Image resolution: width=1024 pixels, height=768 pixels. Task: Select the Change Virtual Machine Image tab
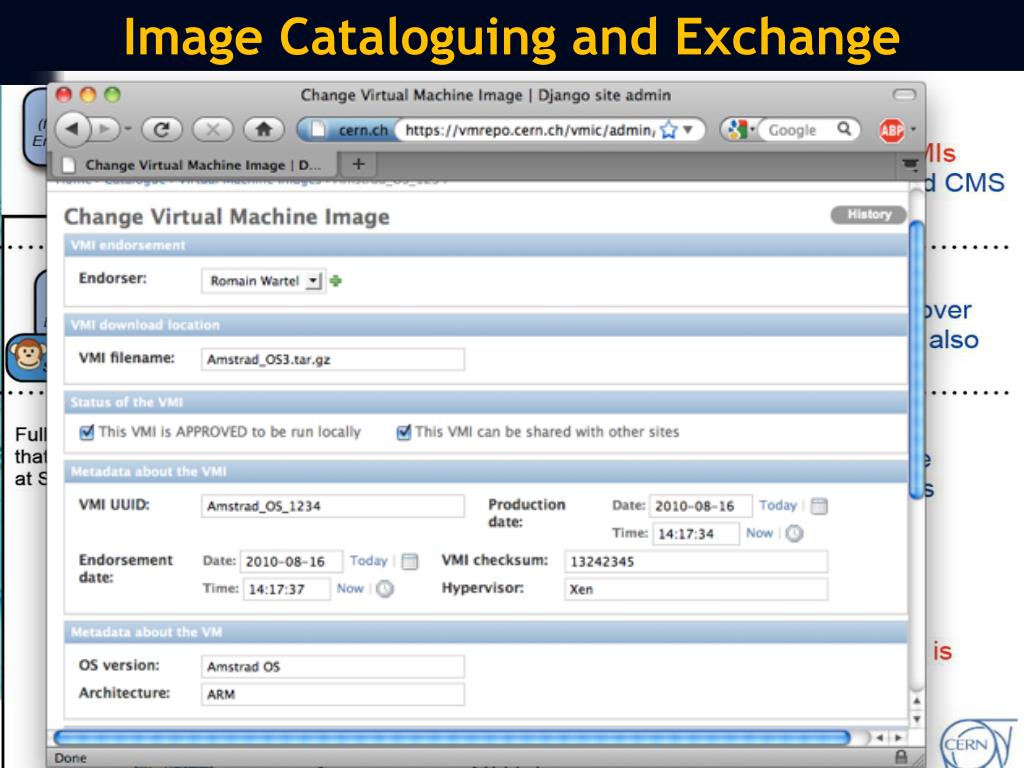tap(194, 165)
